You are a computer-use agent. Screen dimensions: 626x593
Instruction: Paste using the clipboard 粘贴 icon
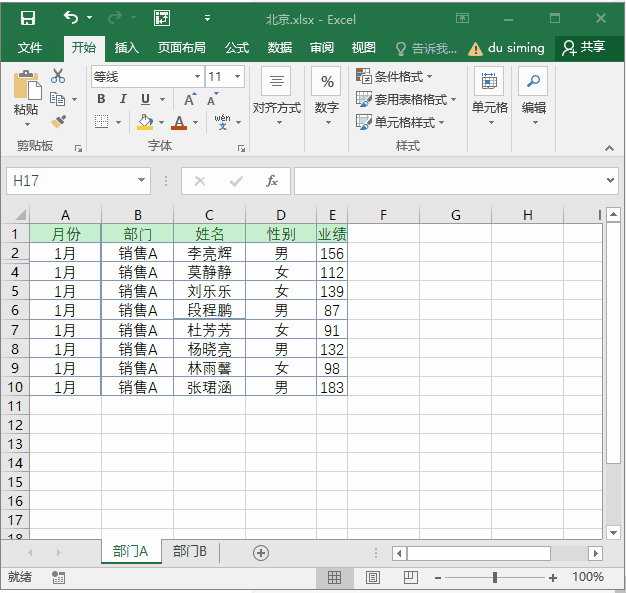[27, 85]
